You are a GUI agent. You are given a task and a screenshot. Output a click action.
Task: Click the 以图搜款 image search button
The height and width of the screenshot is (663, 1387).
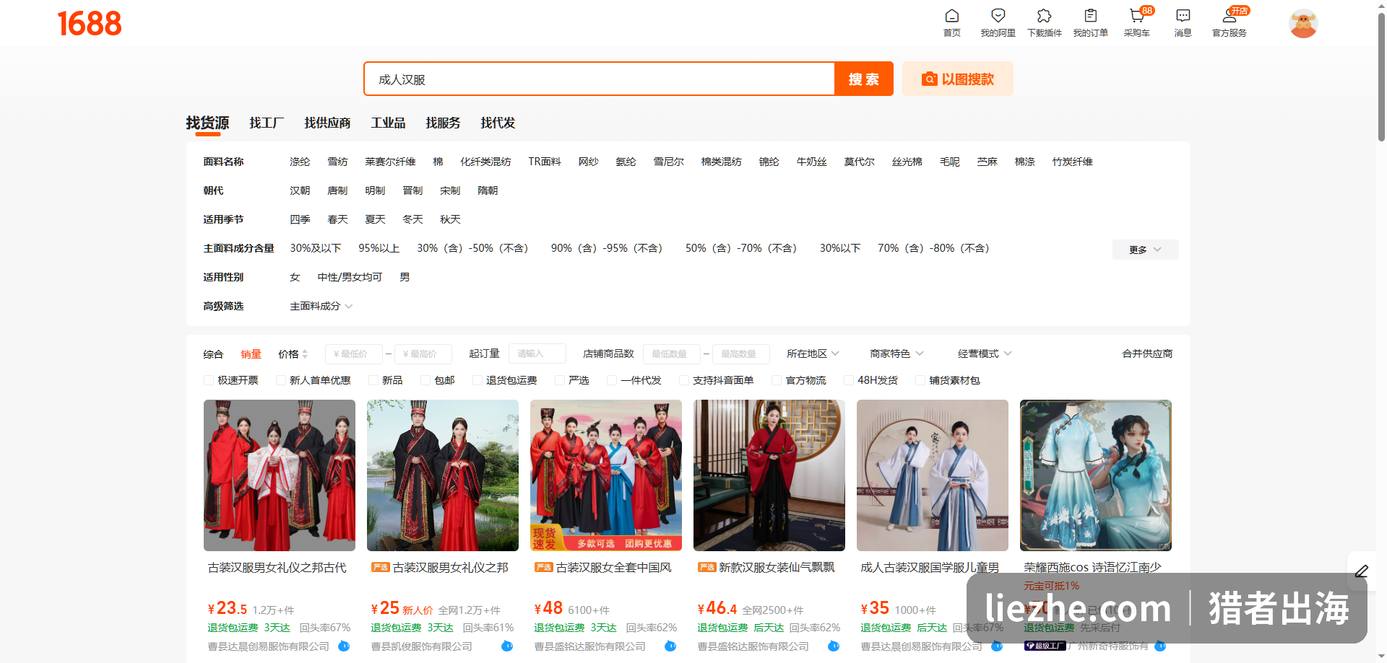pyautogui.click(x=957, y=79)
